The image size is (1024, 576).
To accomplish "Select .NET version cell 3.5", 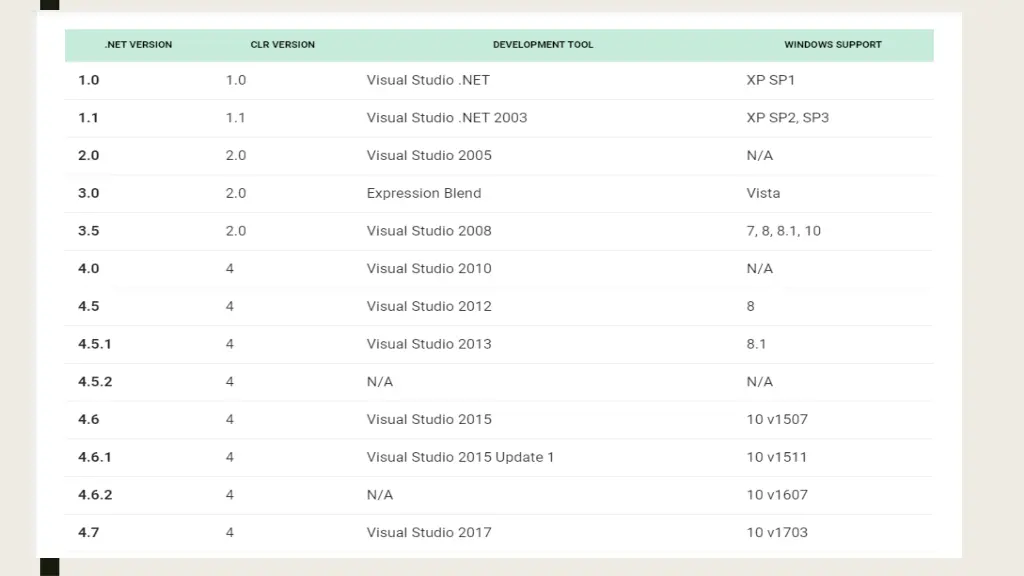I will [89, 231].
